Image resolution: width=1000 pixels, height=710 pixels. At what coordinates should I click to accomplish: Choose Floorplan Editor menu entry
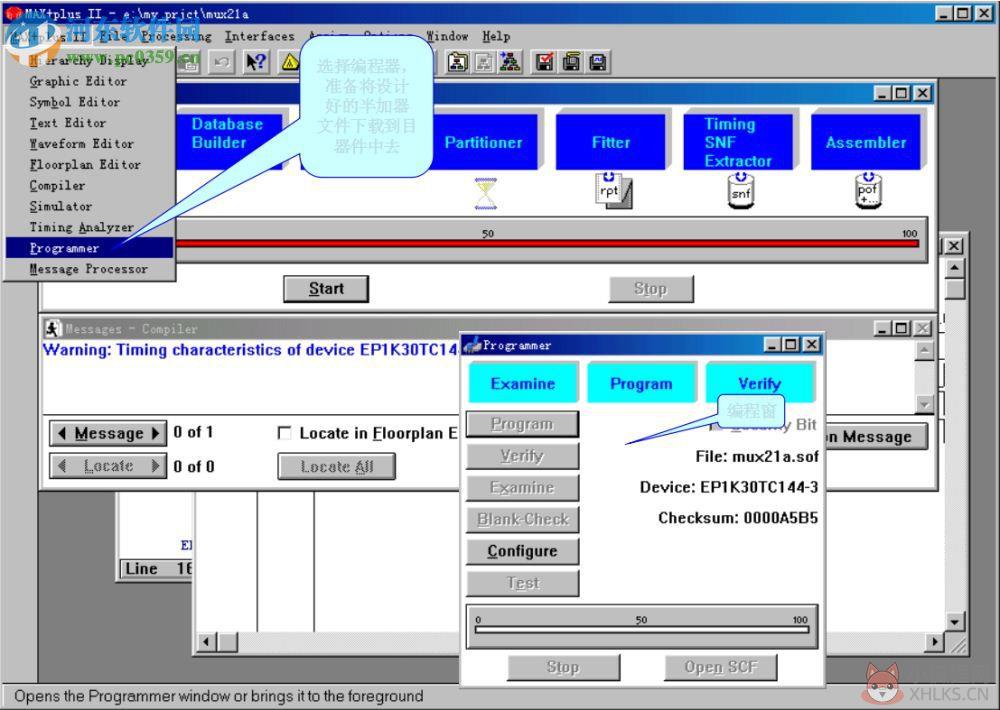[89, 165]
